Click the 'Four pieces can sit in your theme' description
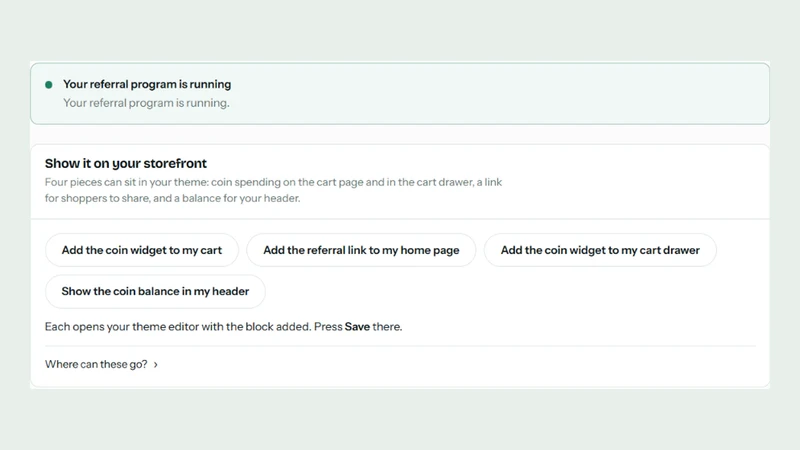The height and width of the screenshot is (450, 800). coord(273,190)
